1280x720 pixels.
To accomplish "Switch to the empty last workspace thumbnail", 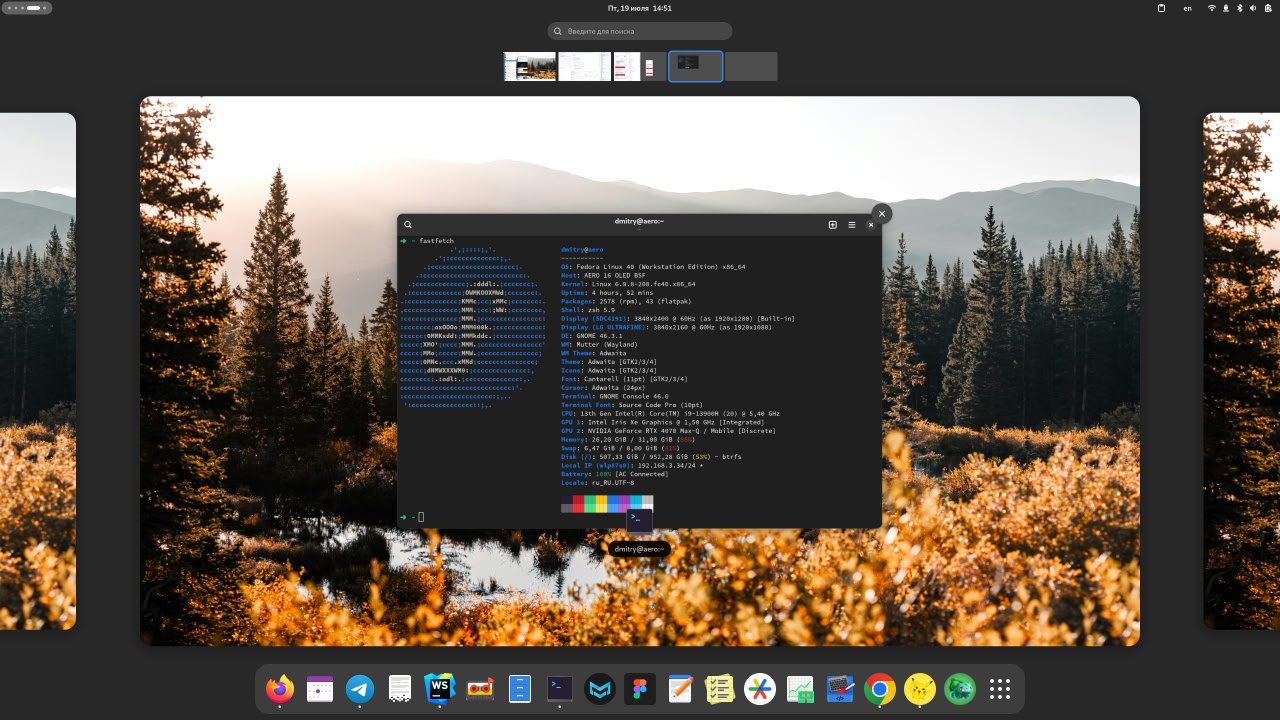I will pos(751,66).
